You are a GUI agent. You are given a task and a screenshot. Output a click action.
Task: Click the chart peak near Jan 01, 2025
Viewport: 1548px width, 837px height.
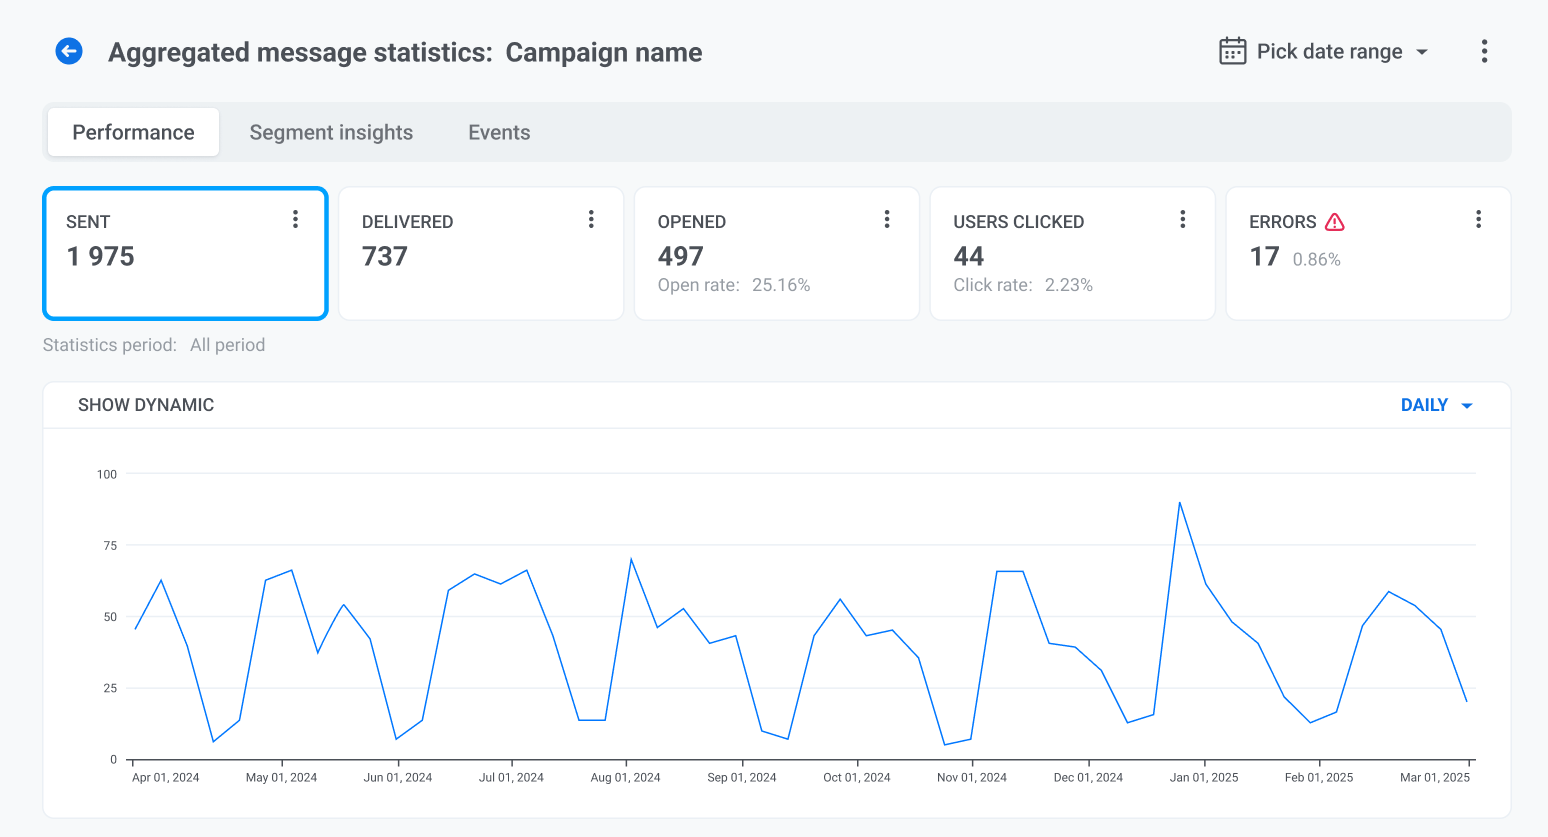(x=1180, y=502)
